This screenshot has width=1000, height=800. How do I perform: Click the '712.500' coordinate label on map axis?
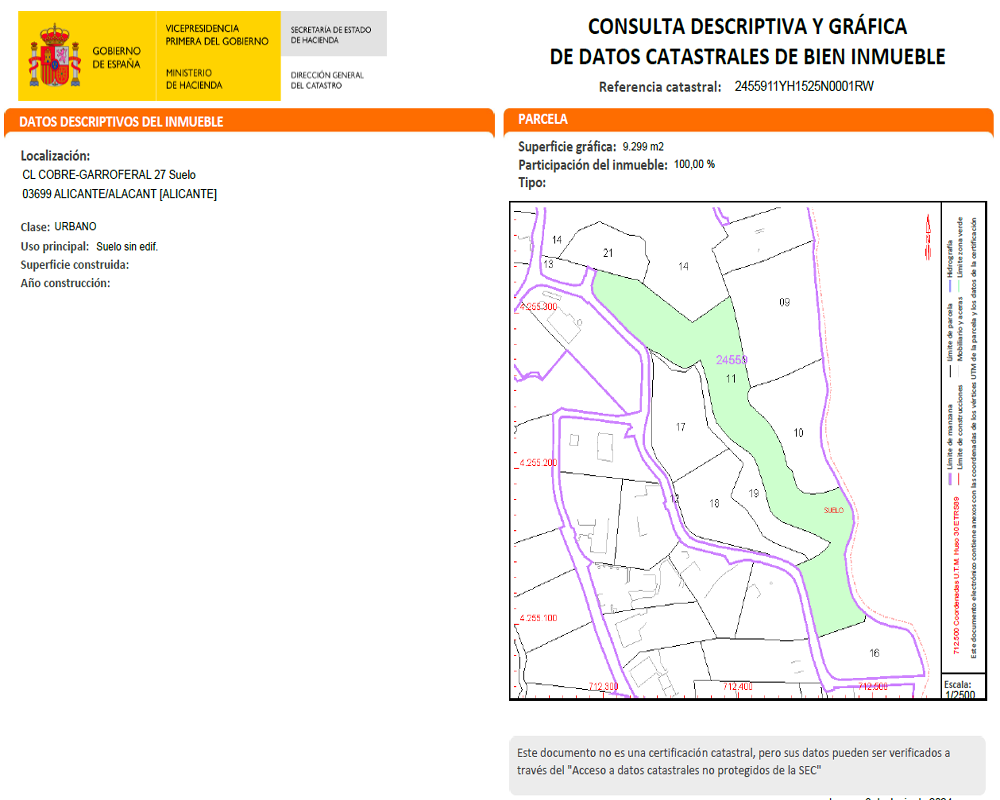point(873,687)
